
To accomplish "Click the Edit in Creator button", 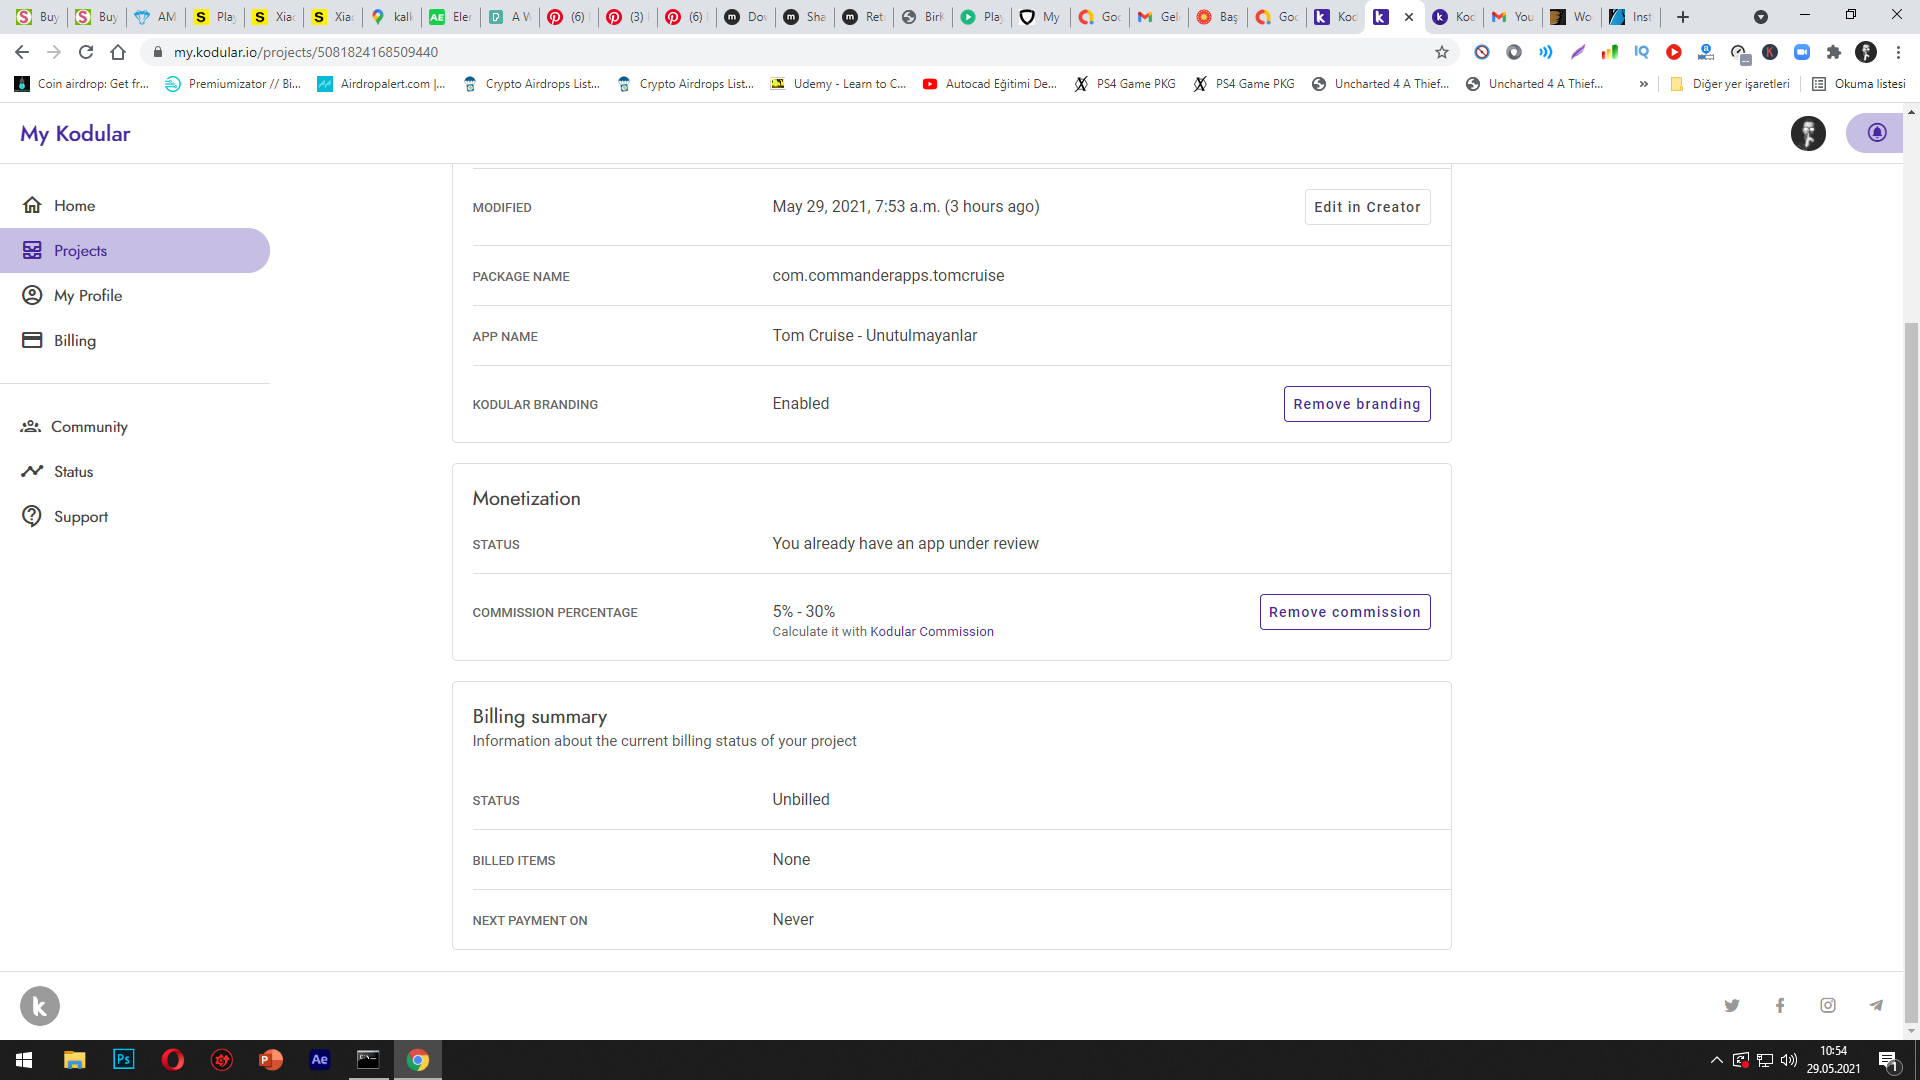I will click(1366, 207).
